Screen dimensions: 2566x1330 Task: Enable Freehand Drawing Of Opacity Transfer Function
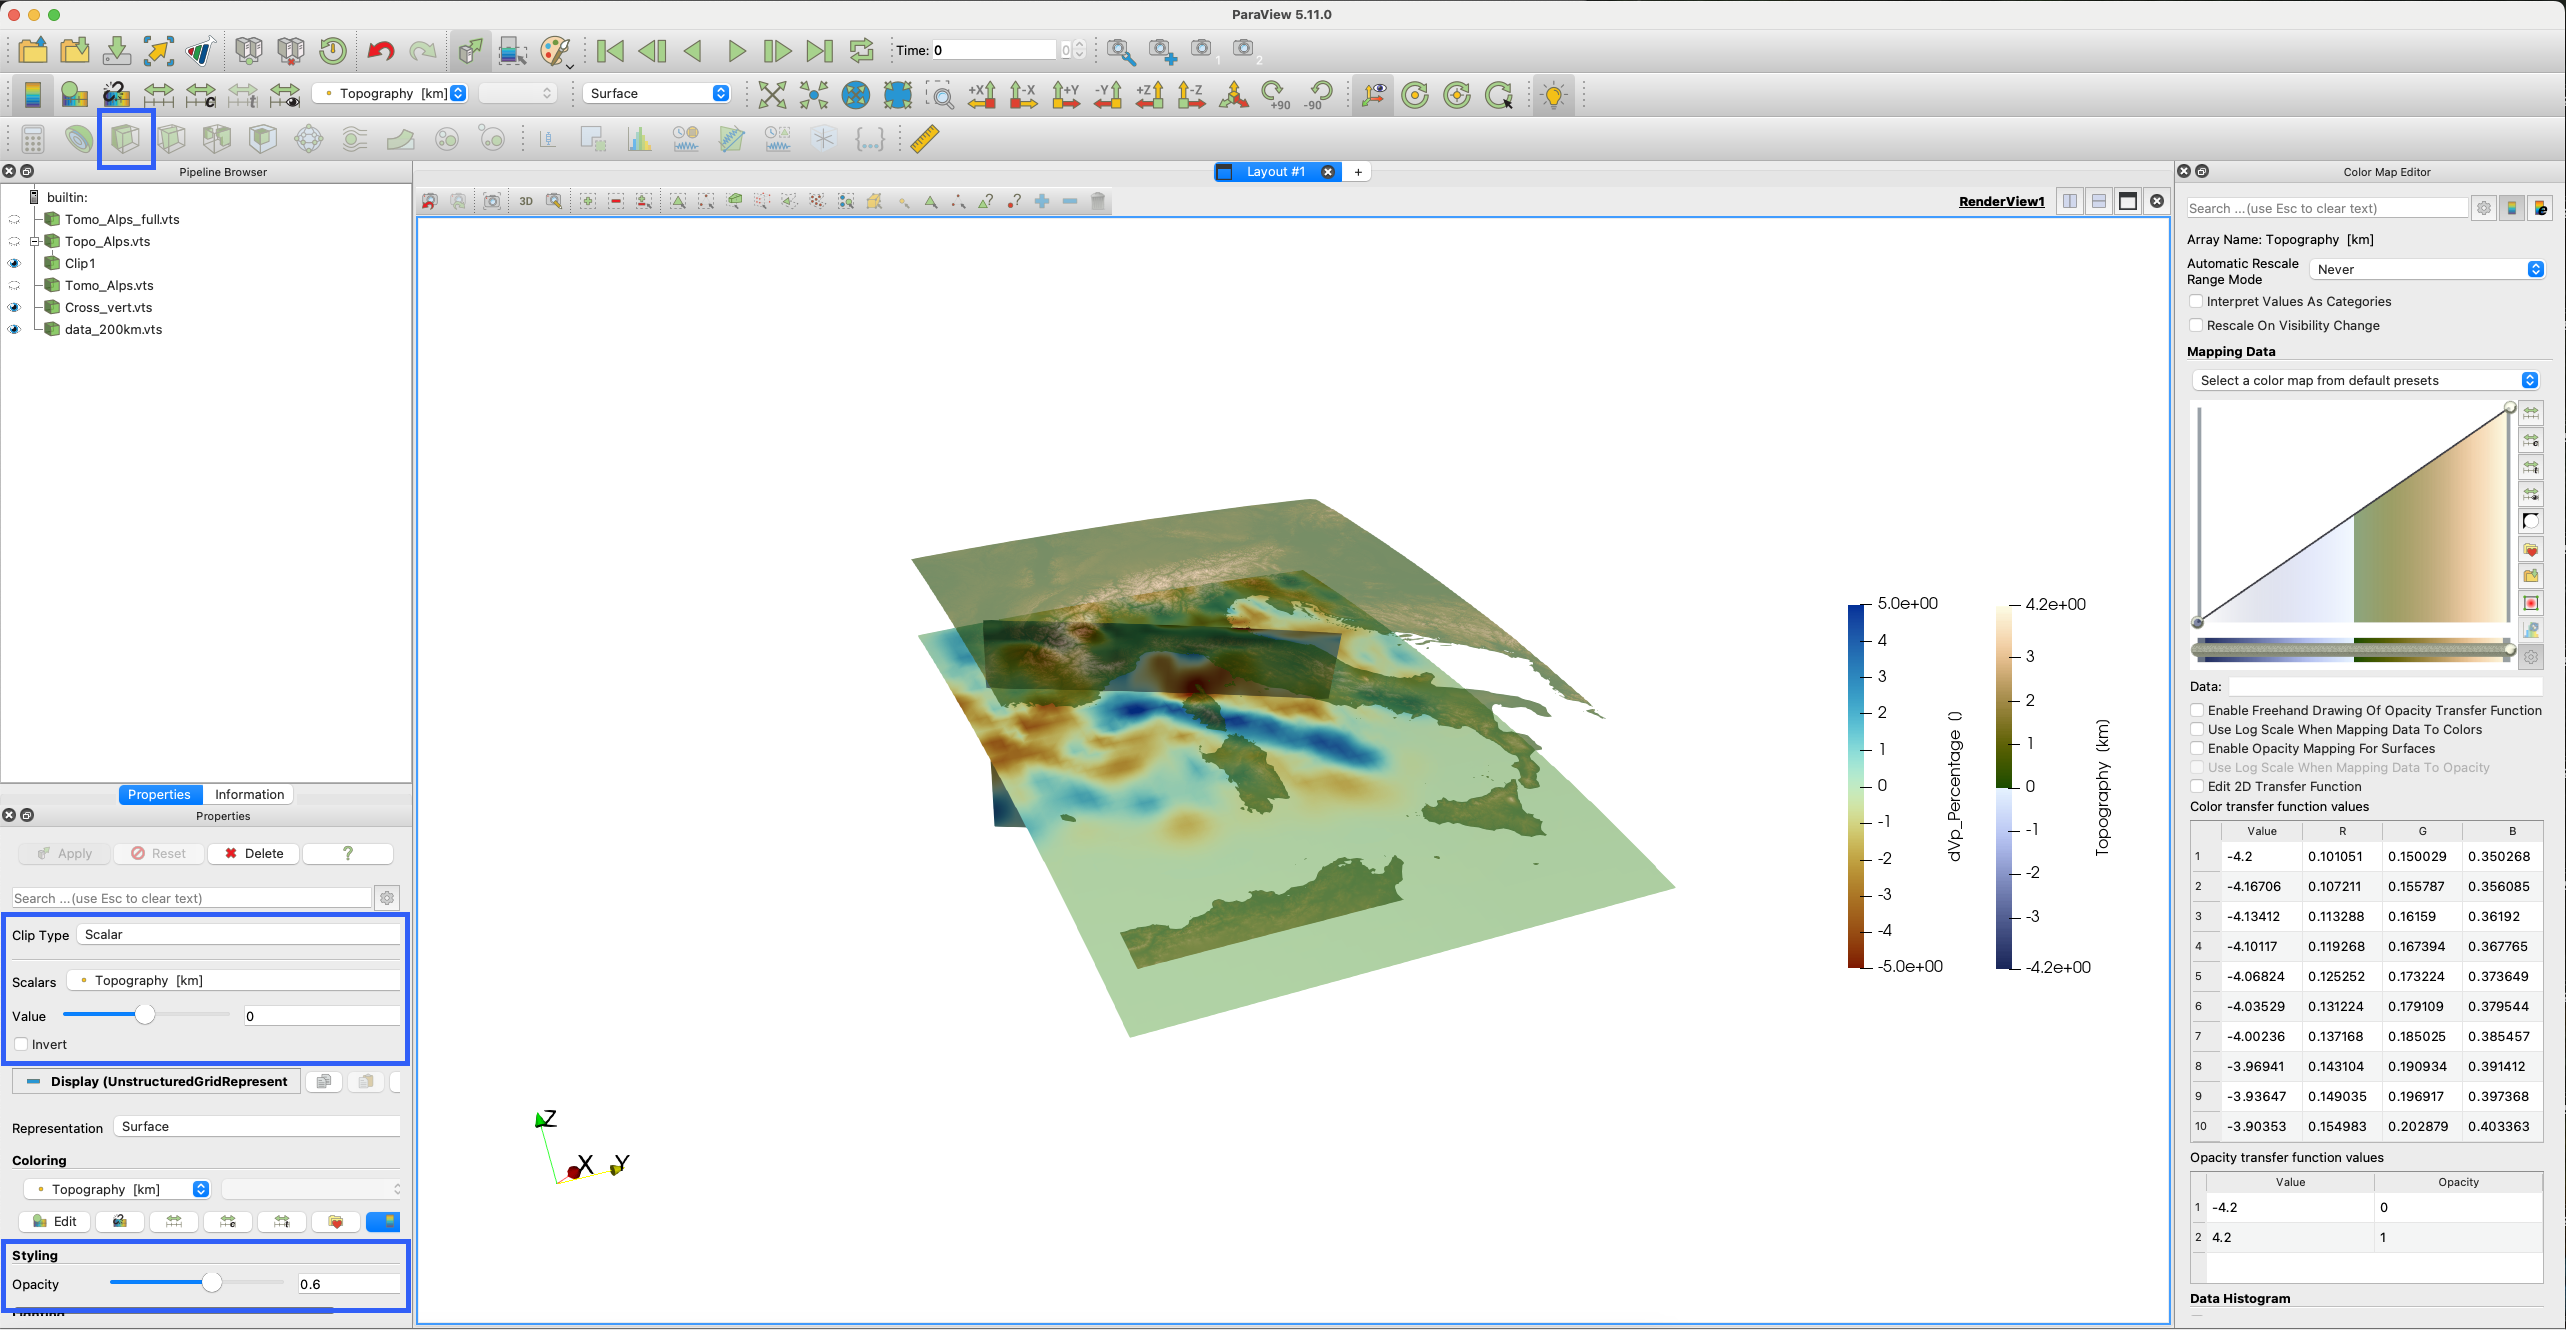pyautogui.click(x=2197, y=710)
